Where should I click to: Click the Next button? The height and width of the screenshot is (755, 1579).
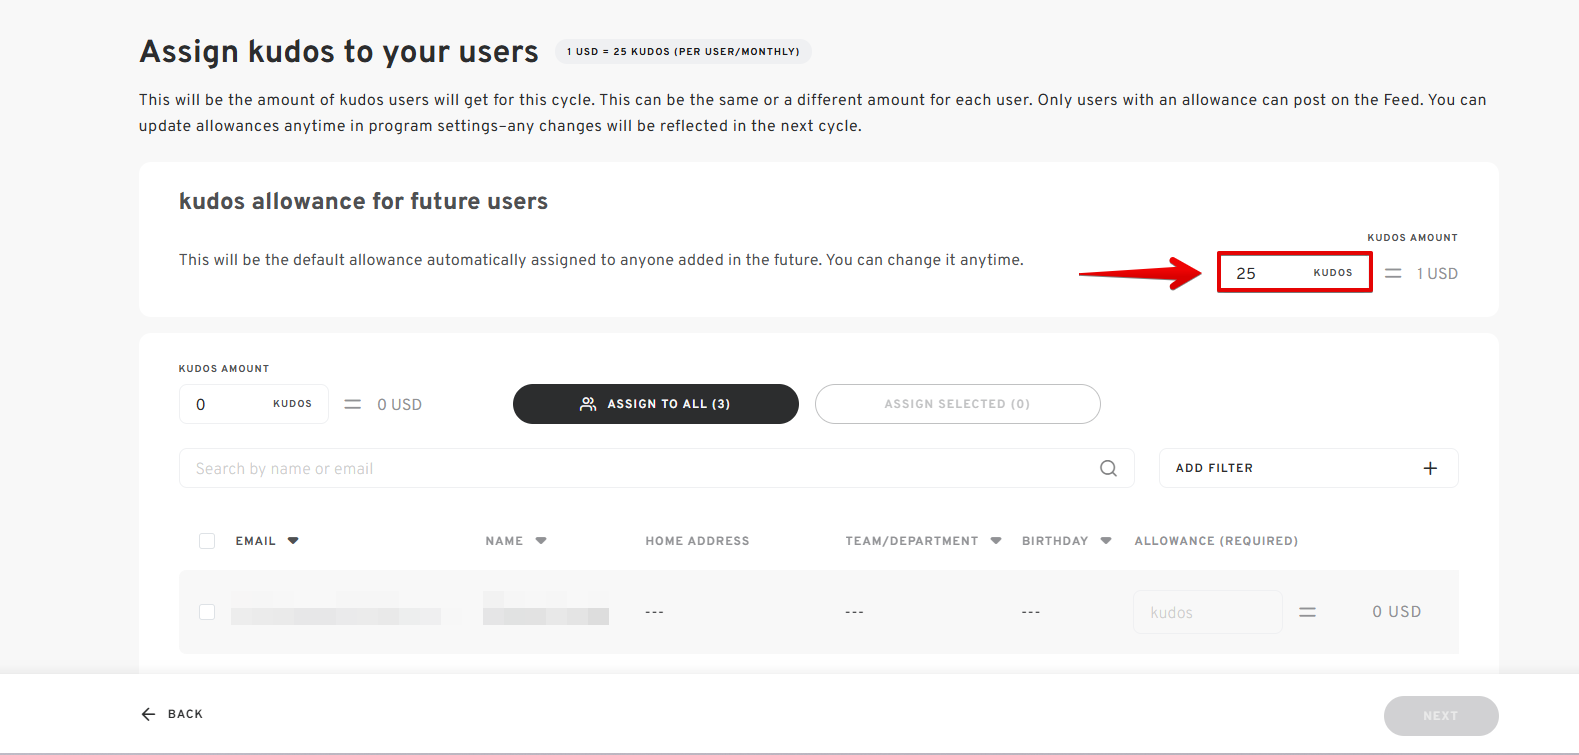(1440, 716)
